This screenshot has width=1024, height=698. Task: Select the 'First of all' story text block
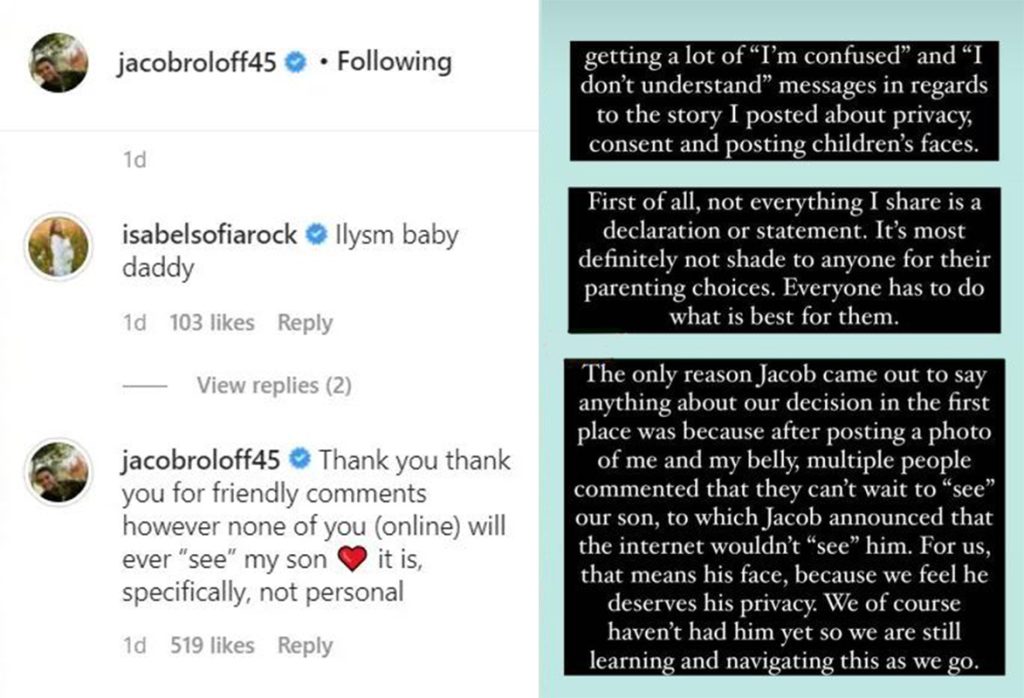point(780,260)
